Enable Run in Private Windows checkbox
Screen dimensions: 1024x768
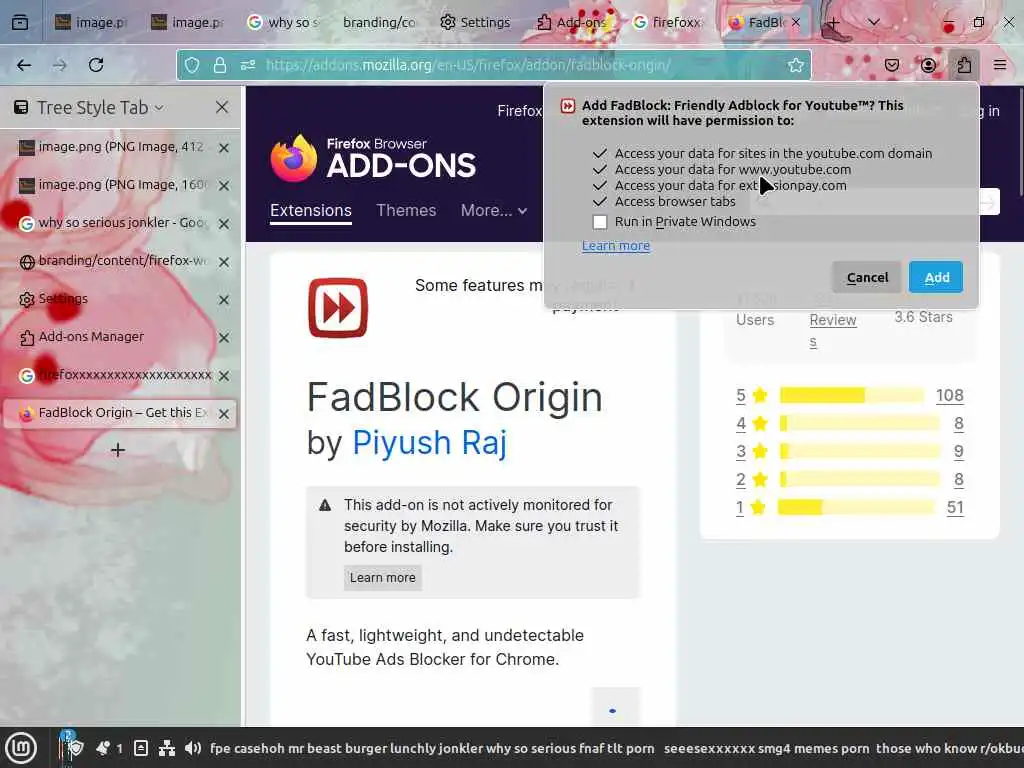click(x=600, y=222)
